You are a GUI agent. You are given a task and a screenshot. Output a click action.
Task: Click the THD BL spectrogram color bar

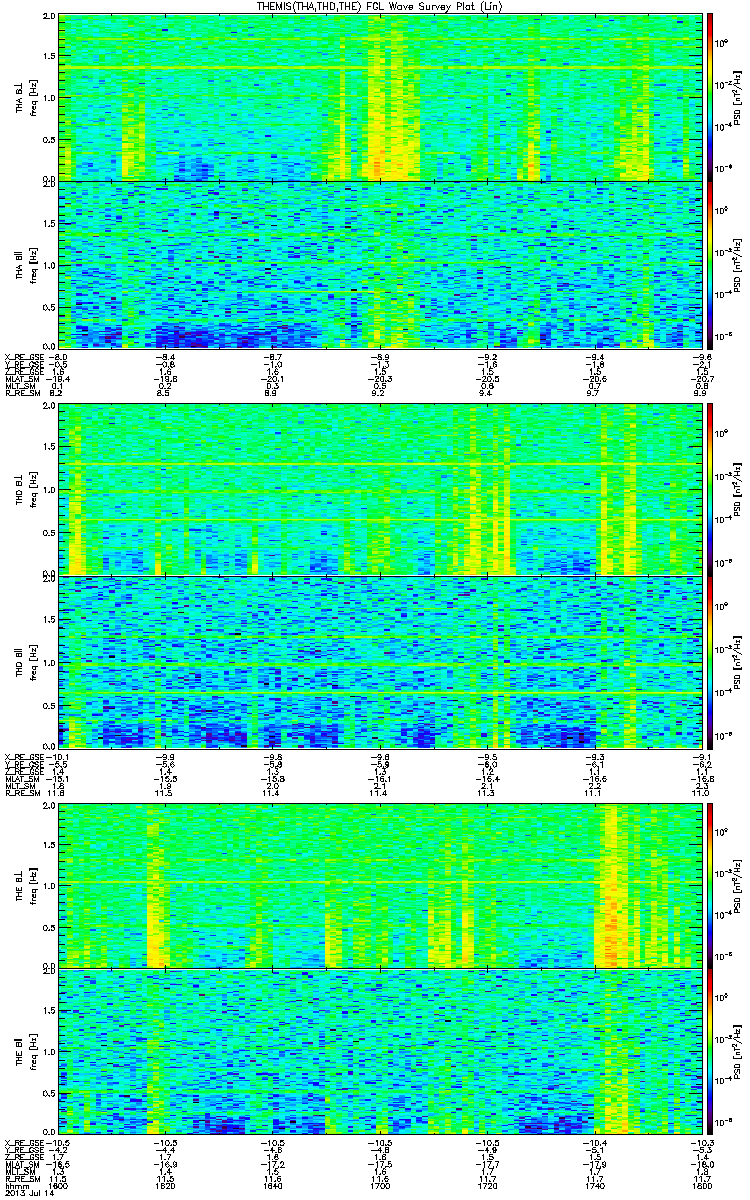(709, 490)
